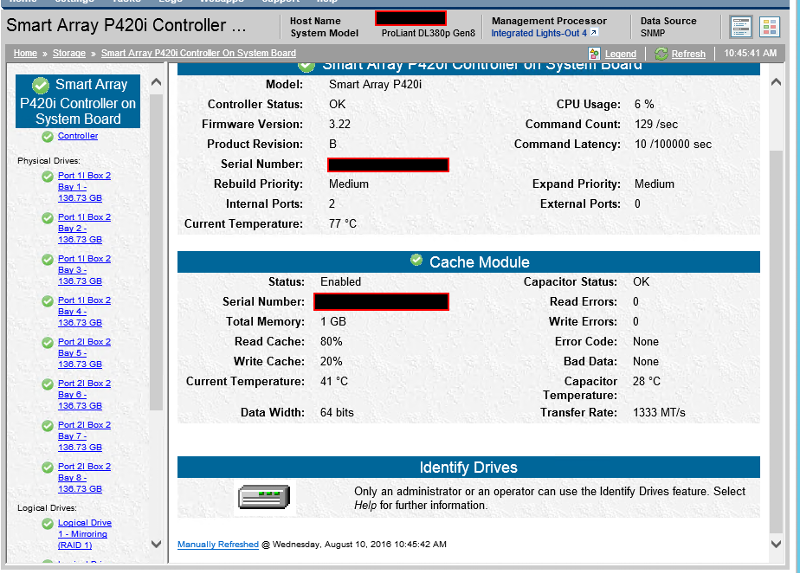Click the Identify Drives section header
Viewport: 800px width, 573px height.
tap(468, 467)
